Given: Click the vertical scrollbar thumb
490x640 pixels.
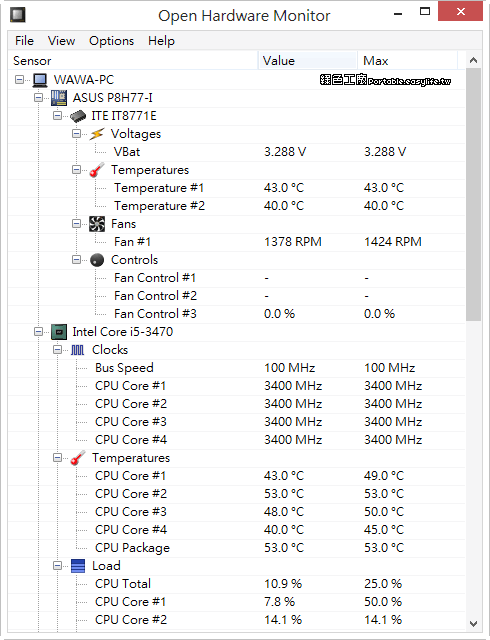Looking at the screenshot, I should point(473,195).
